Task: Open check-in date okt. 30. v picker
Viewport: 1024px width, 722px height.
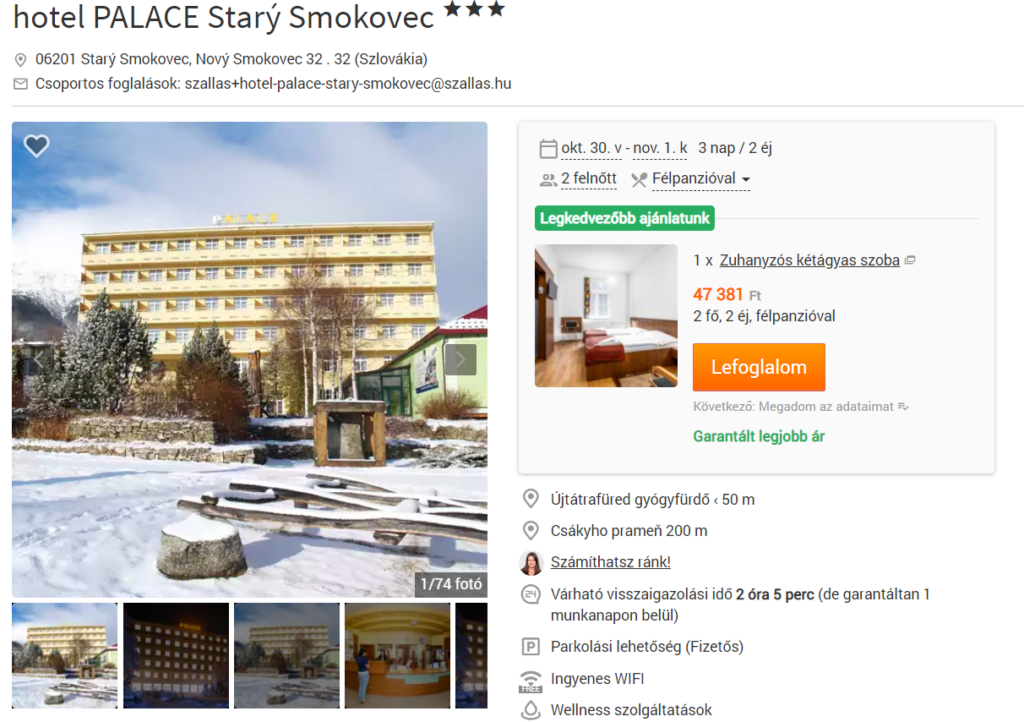Action: (592, 148)
